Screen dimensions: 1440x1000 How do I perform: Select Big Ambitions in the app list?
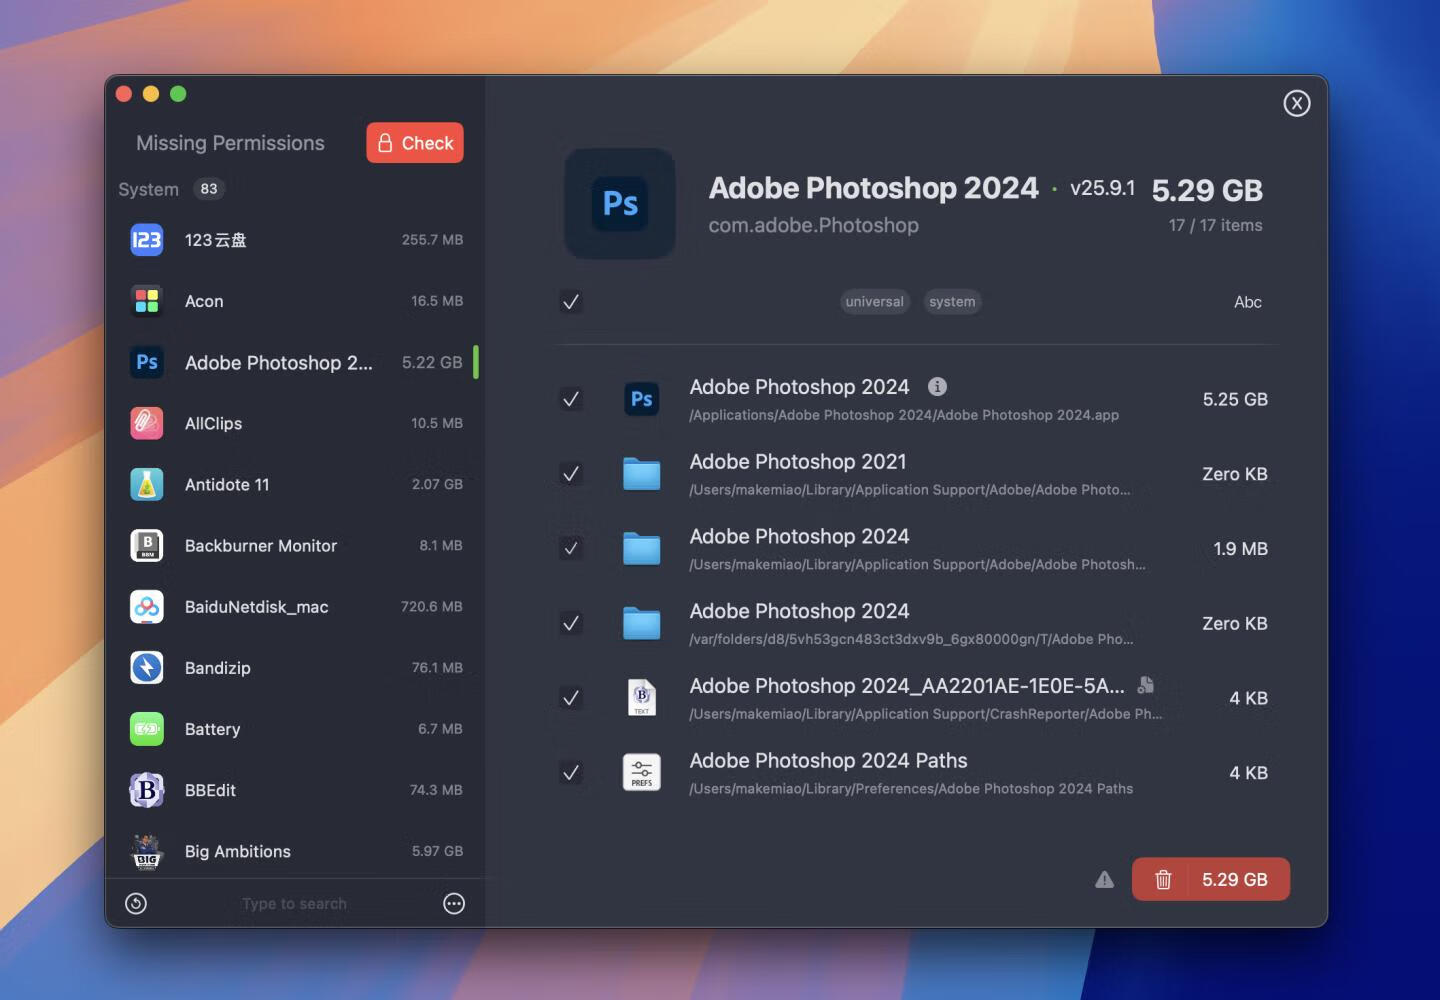pyautogui.click(x=238, y=852)
